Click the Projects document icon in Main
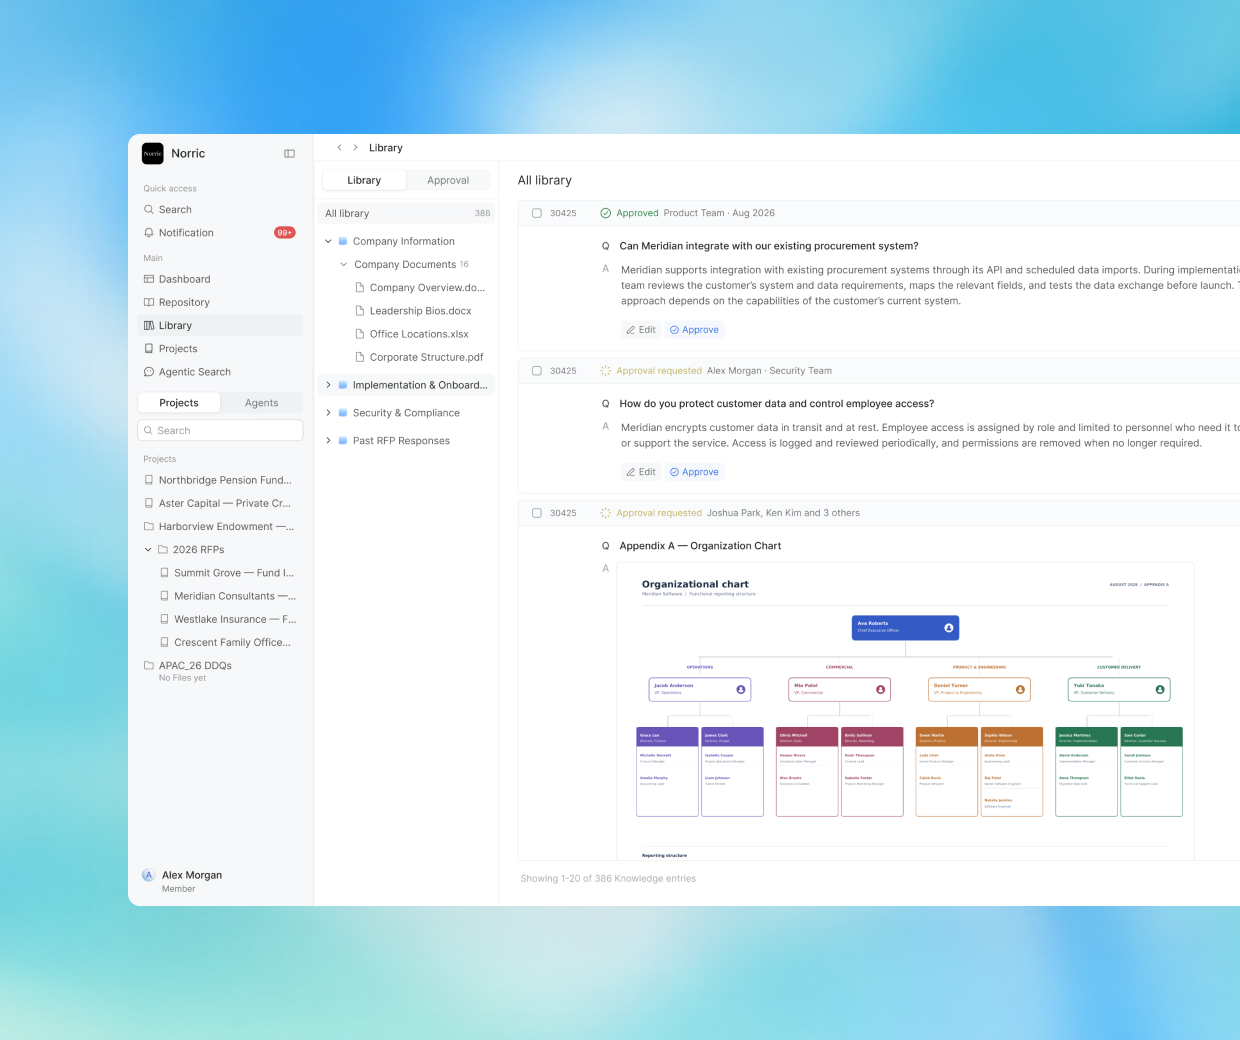This screenshot has height=1040, width=1240. 149,349
